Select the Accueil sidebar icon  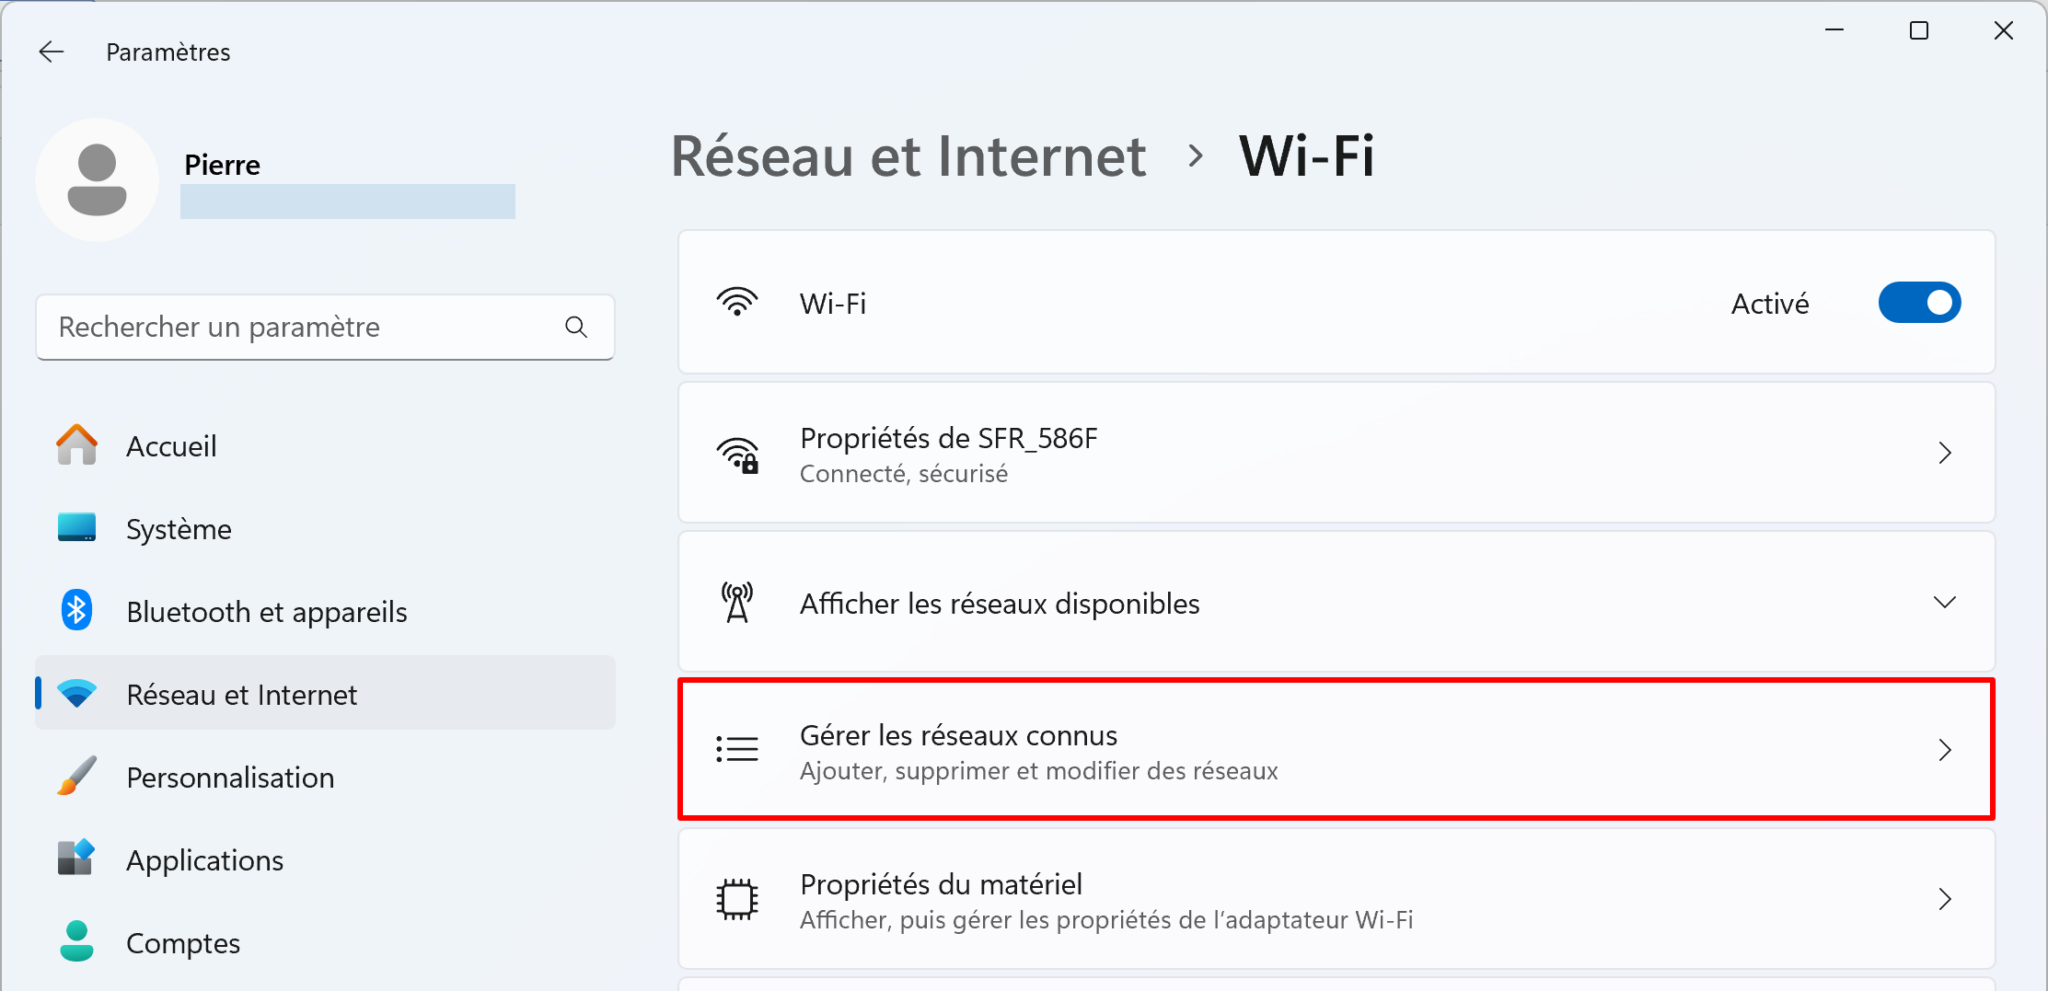(x=76, y=445)
